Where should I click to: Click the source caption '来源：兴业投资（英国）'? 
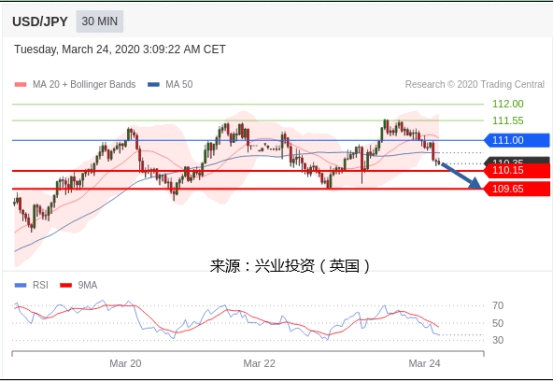[290, 266]
